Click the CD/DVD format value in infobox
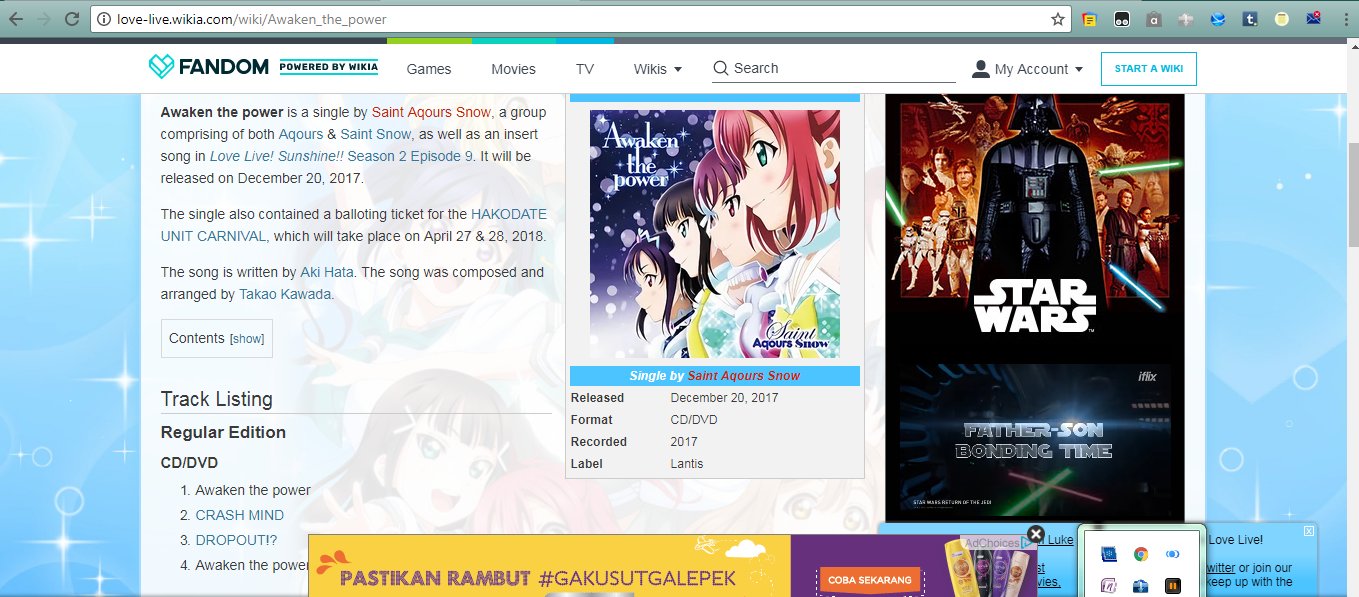The height and width of the screenshot is (597, 1359). click(x=694, y=420)
